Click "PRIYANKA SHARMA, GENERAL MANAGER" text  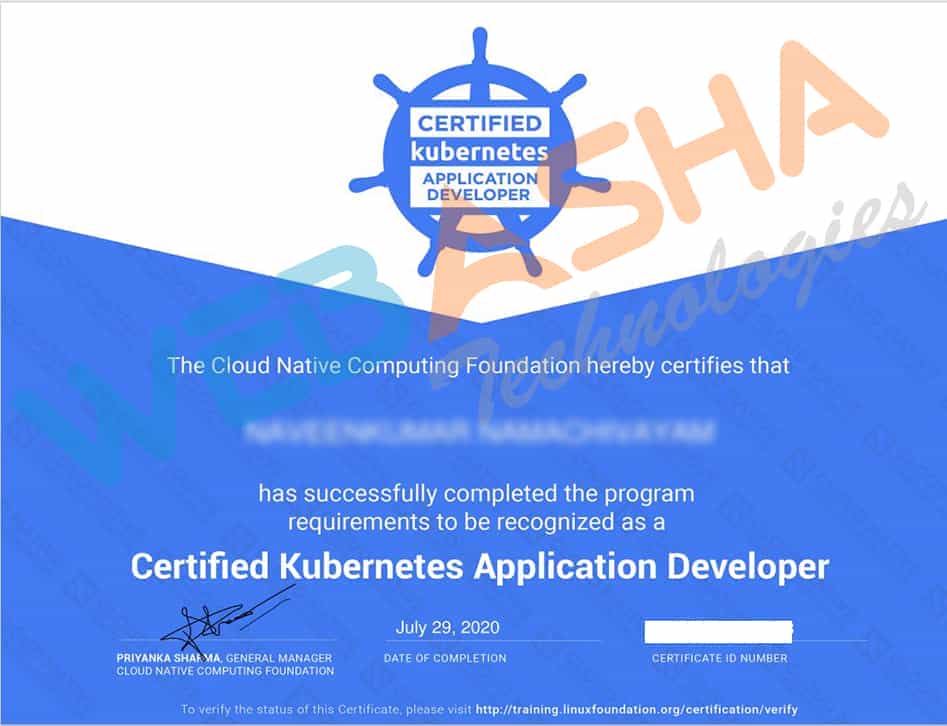click(x=224, y=658)
